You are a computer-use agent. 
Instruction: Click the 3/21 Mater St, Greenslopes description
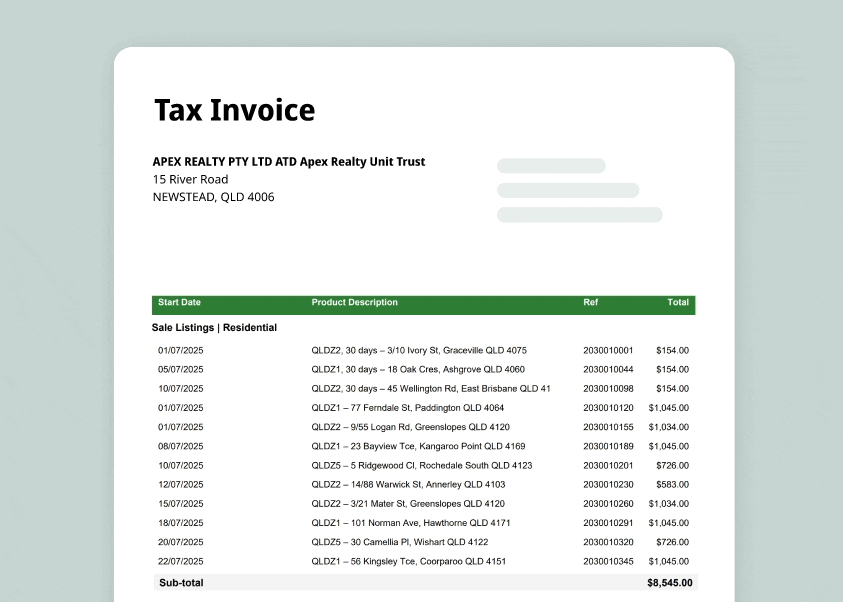point(408,504)
